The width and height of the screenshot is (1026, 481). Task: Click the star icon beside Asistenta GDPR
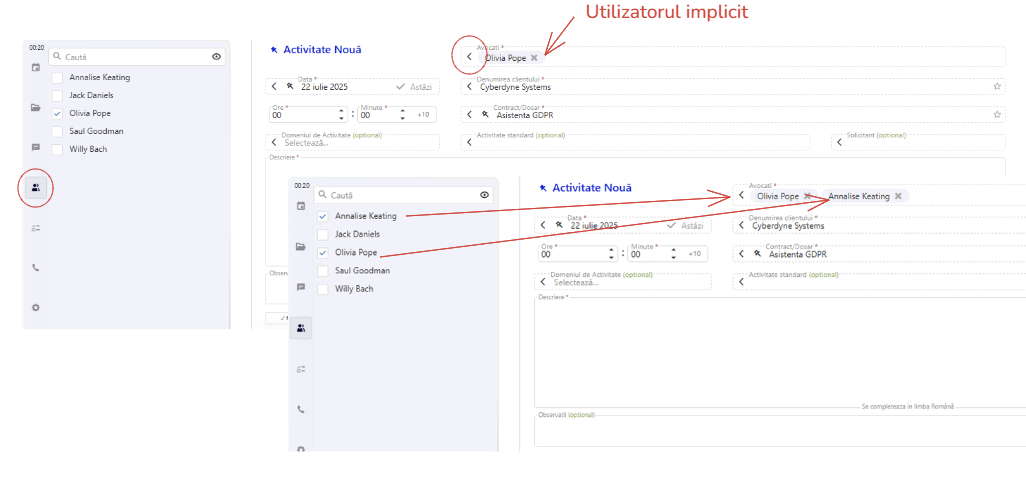tap(997, 114)
